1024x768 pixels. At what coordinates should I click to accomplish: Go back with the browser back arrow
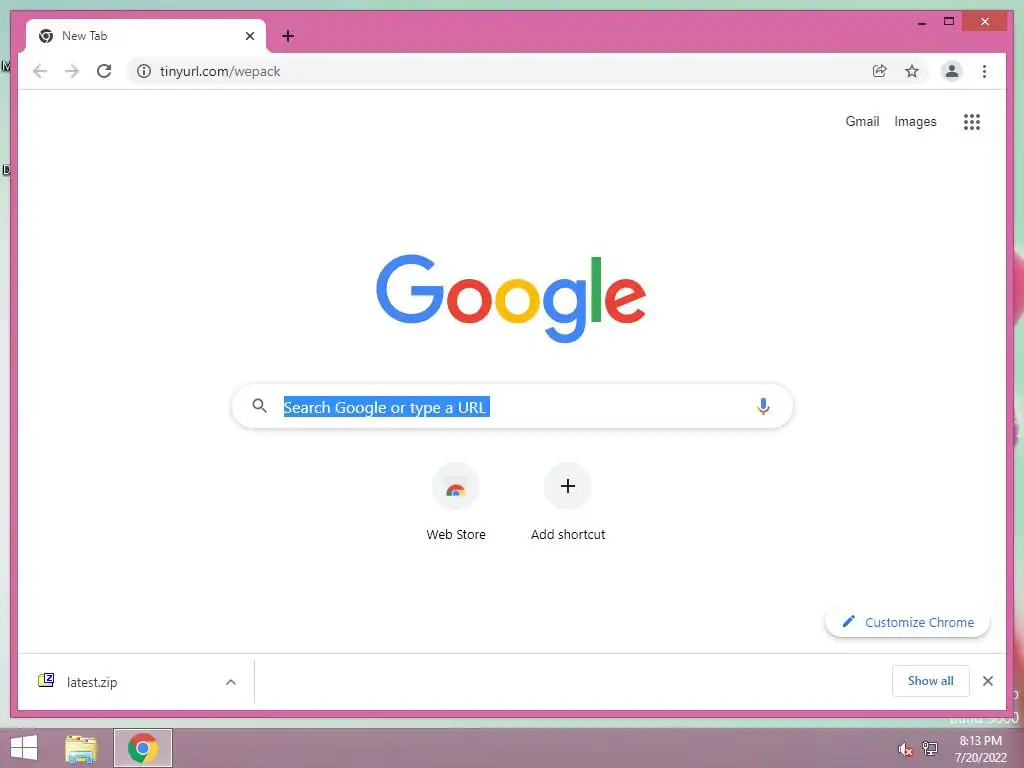tap(40, 71)
